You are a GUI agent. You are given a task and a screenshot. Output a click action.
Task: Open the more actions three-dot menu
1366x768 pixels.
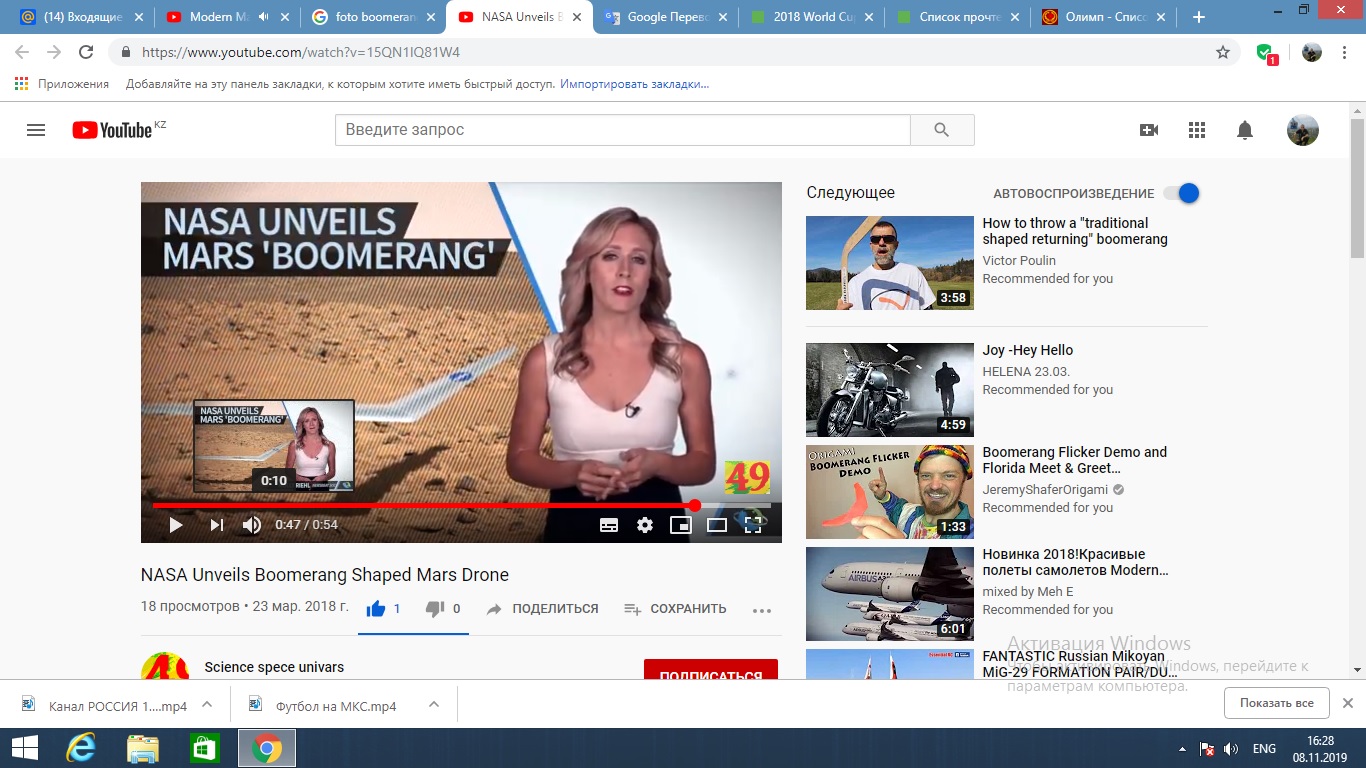pos(762,610)
